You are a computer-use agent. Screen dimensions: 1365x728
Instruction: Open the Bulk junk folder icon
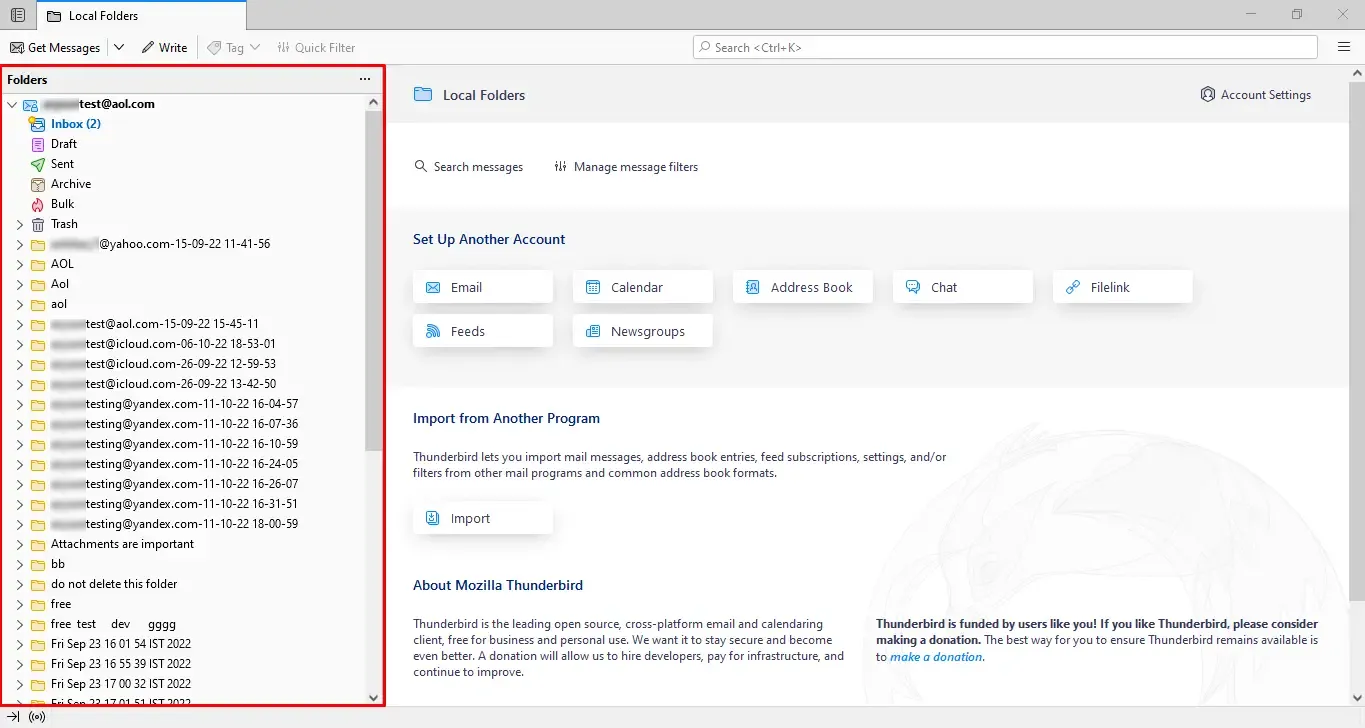click(38, 204)
